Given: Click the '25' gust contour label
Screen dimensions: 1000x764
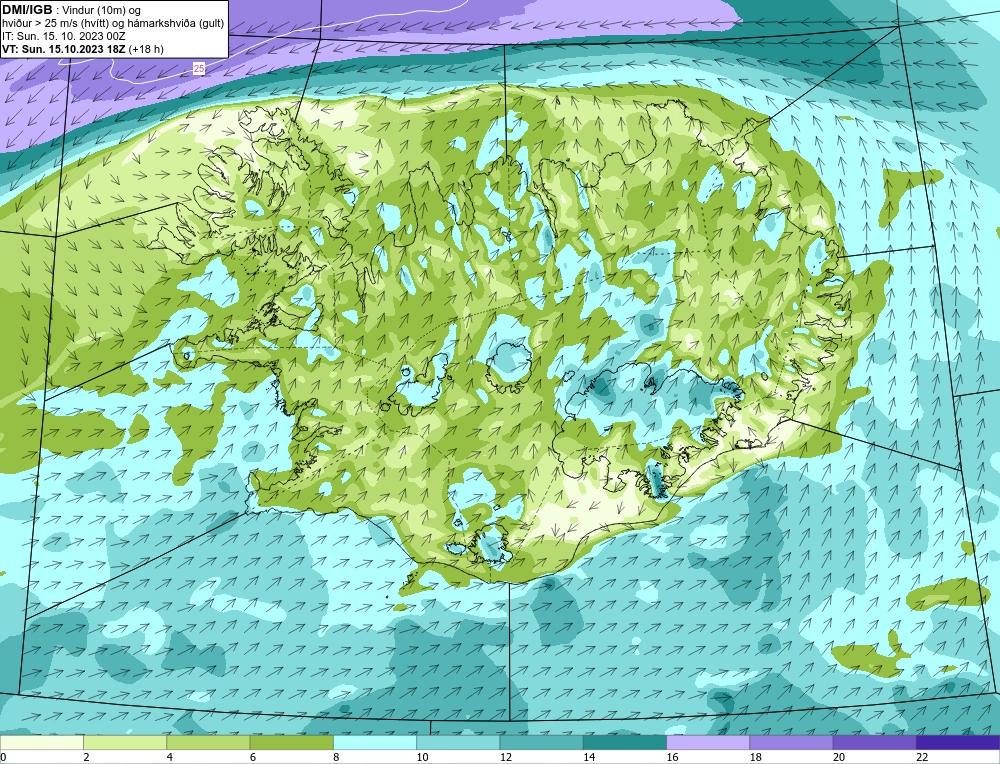Looking at the screenshot, I should (199, 68).
